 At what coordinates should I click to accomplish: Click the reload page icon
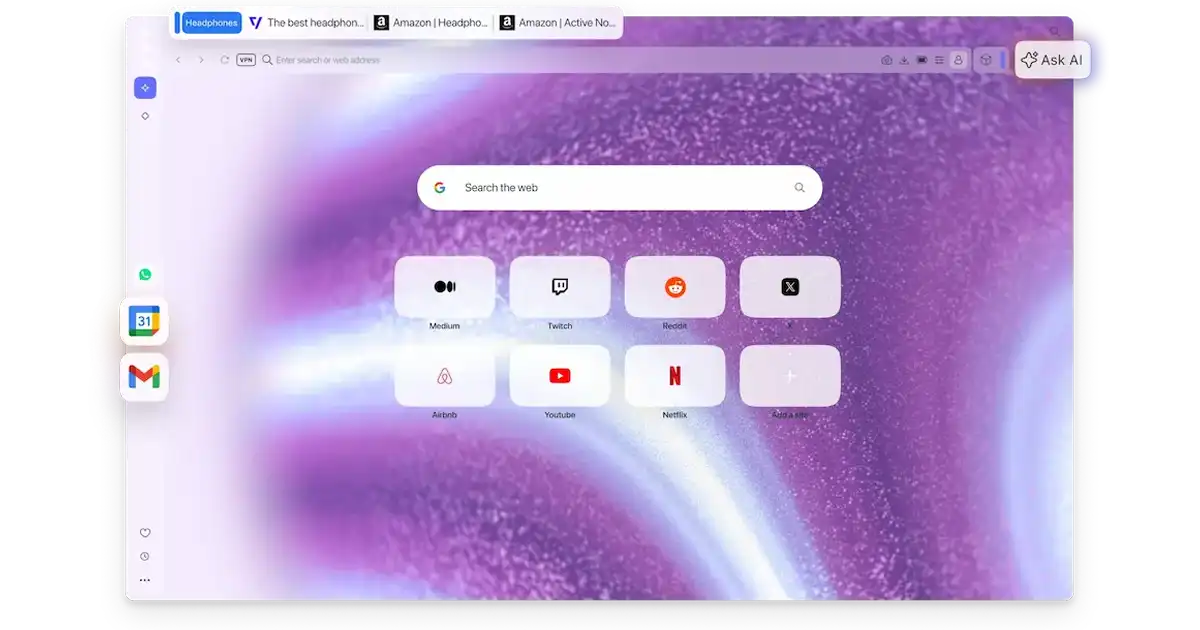click(x=225, y=60)
